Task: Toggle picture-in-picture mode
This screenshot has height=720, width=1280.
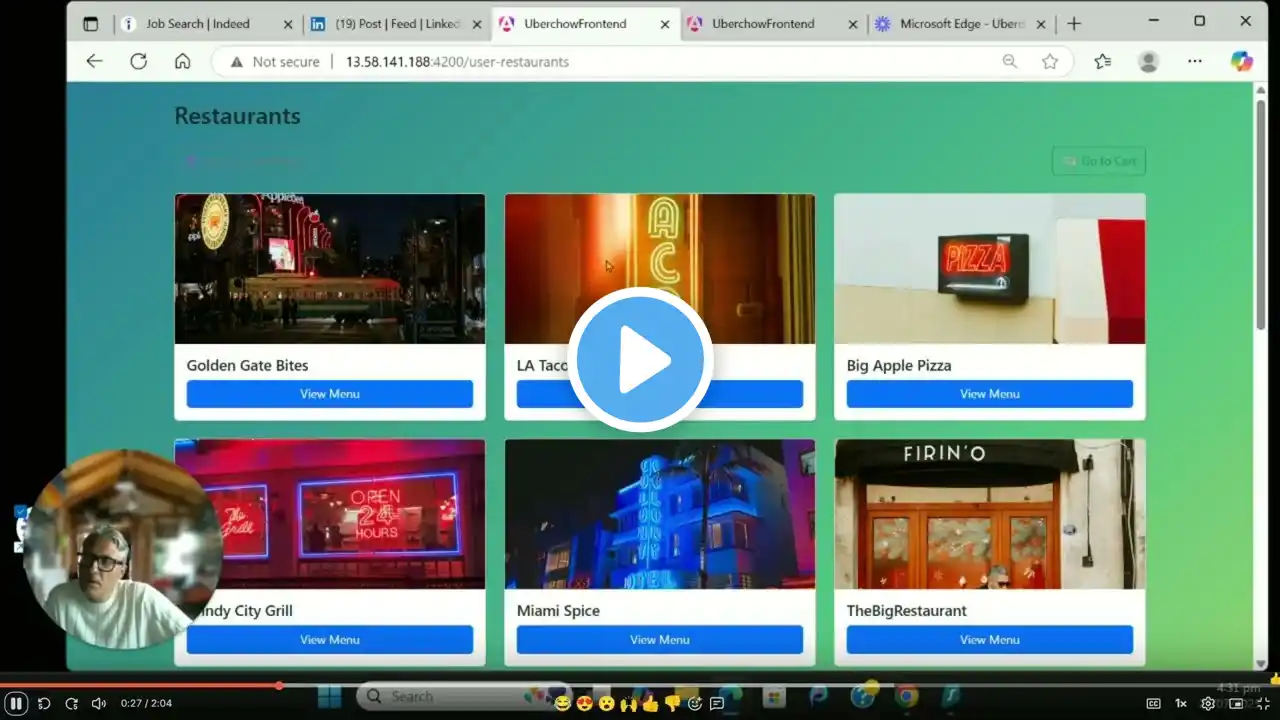Action: pos(1236,703)
